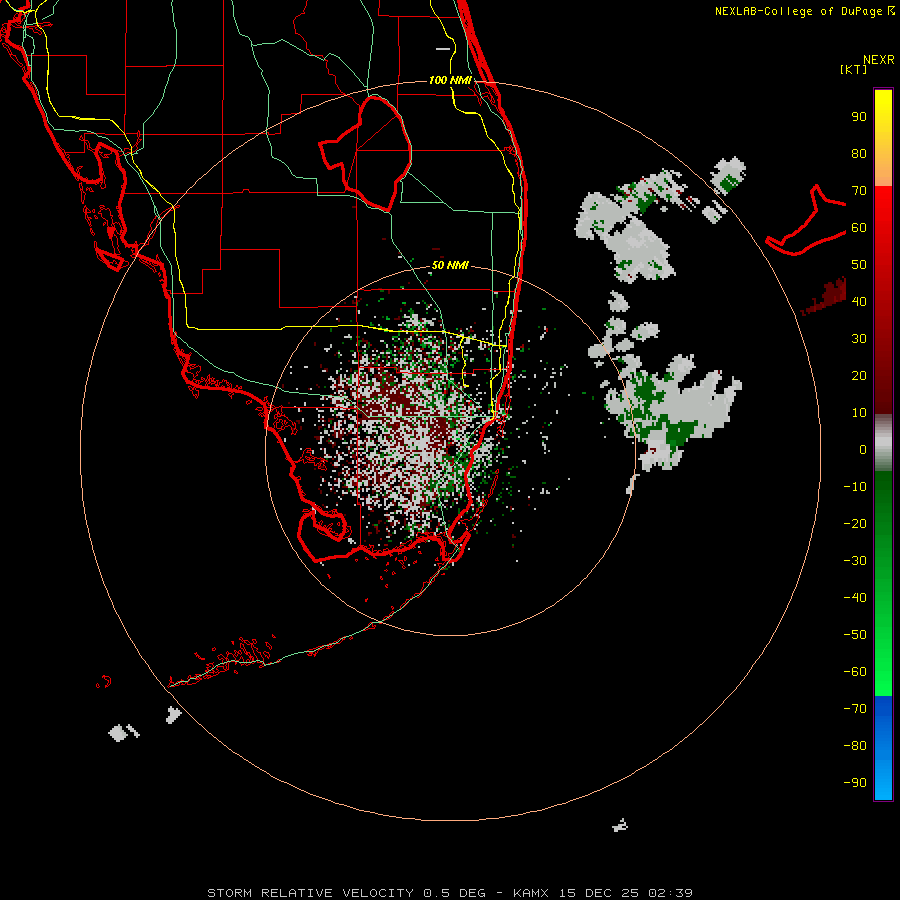
Task: Click the positive 40 scale value
Action: click(859, 301)
